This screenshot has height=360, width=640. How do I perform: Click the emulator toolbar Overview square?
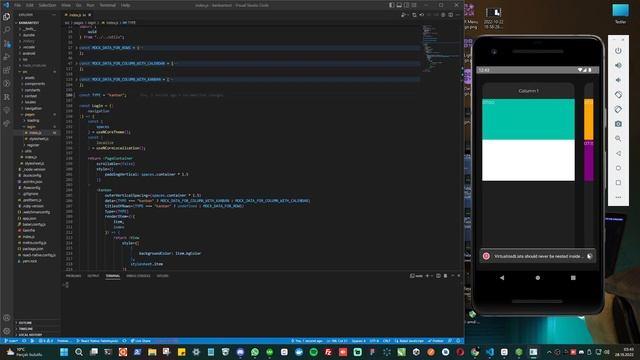click(618, 182)
